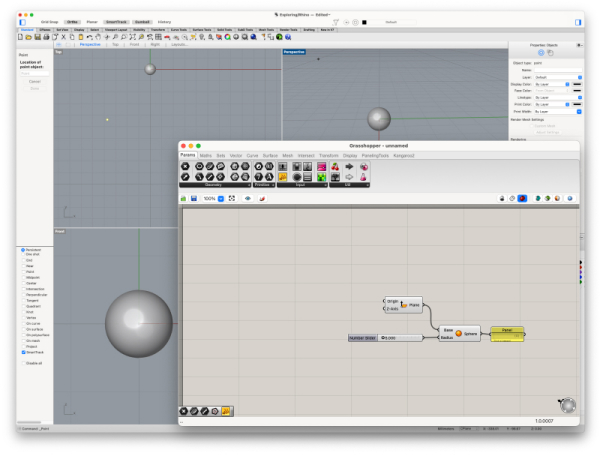Open the Curve tab in Grasshopper
The height and width of the screenshot is (455, 602).
(x=252, y=156)
